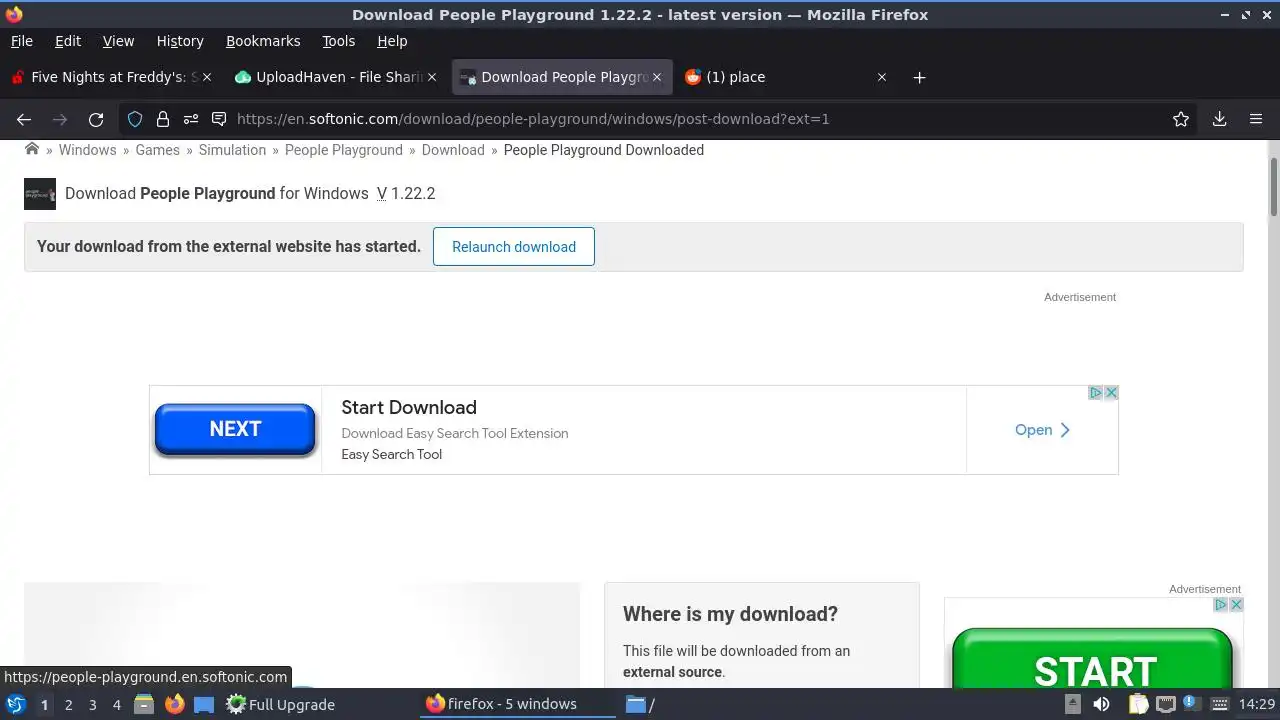Viewport: 1280px width, 720px height.
Task: Click the People Playground app thumbnail
Action: point(40,194)
